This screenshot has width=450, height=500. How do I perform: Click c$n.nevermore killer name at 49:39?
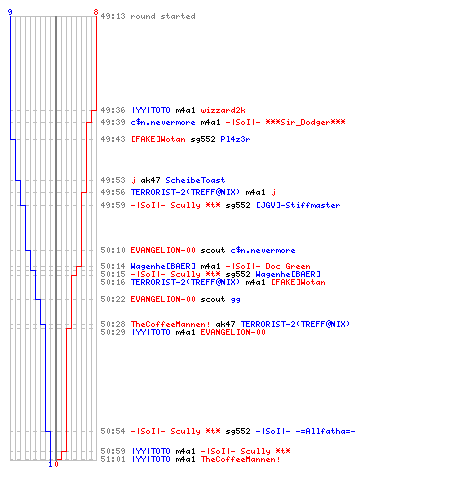pyautogui.click(x=163, y=122)
